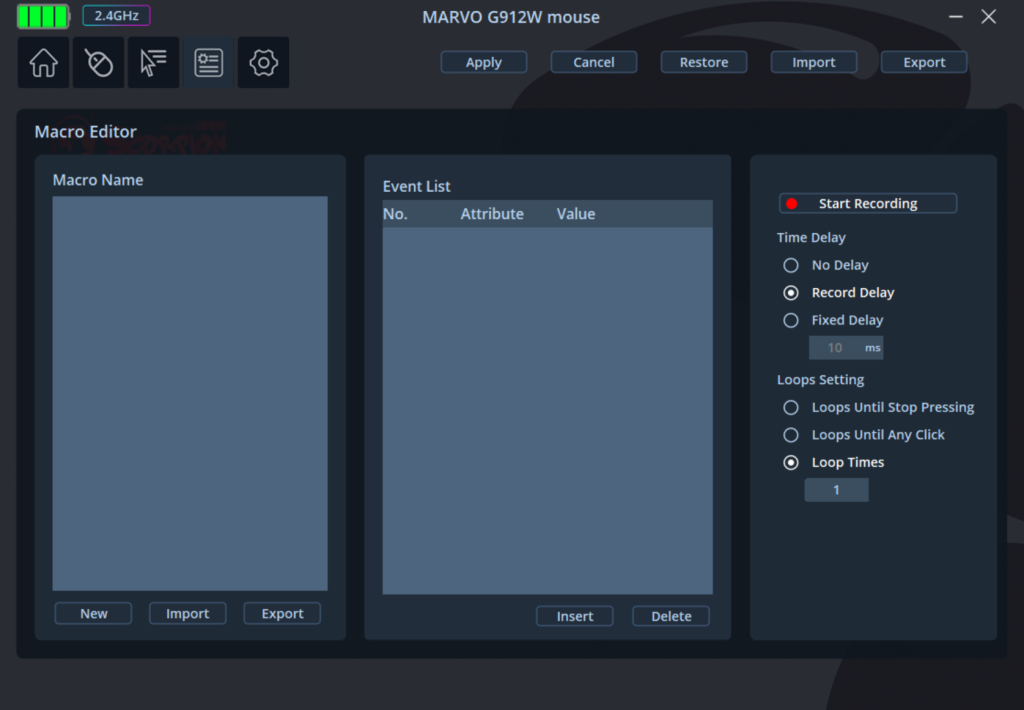Viewport: 1024px width, 710px height.
Task: Click the 2.4GHz connection badge
Action: click(x=116, y=16)
